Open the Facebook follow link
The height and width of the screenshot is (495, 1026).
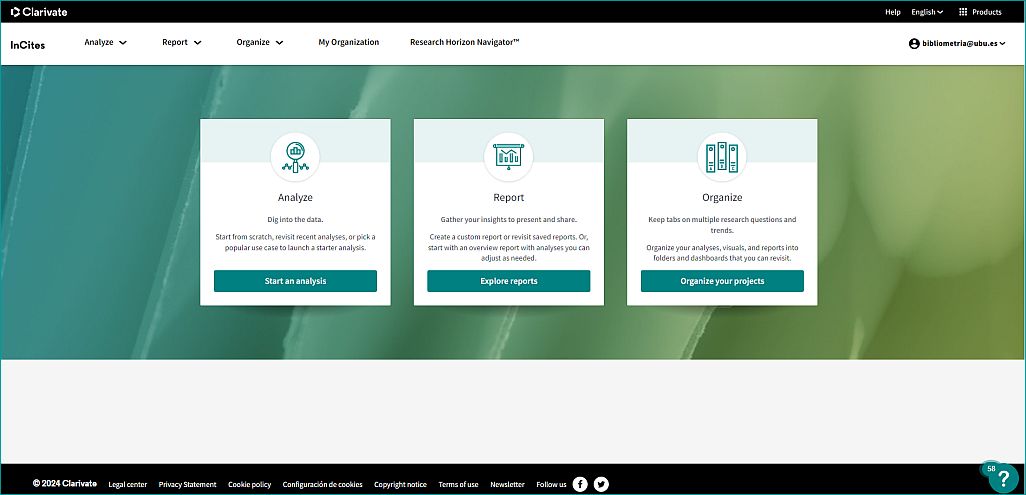(x=580, y=484)
